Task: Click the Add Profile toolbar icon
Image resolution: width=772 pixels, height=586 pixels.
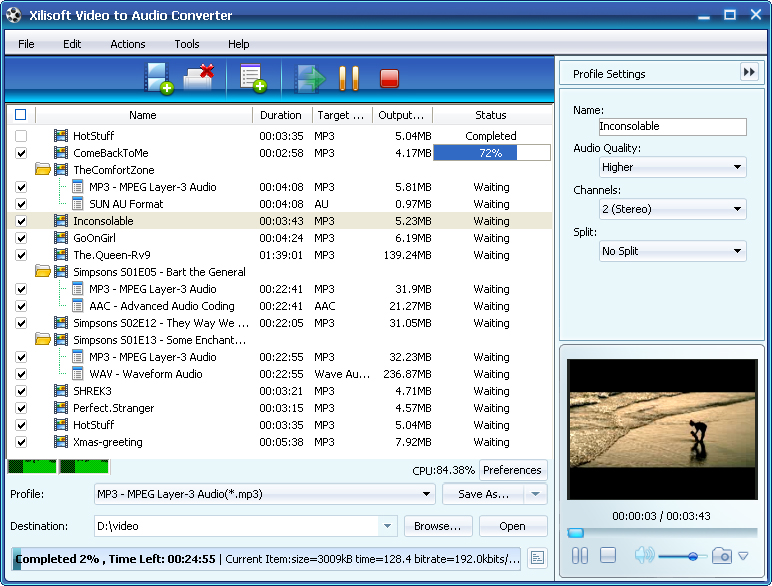Action: click(x=251, y=78)
